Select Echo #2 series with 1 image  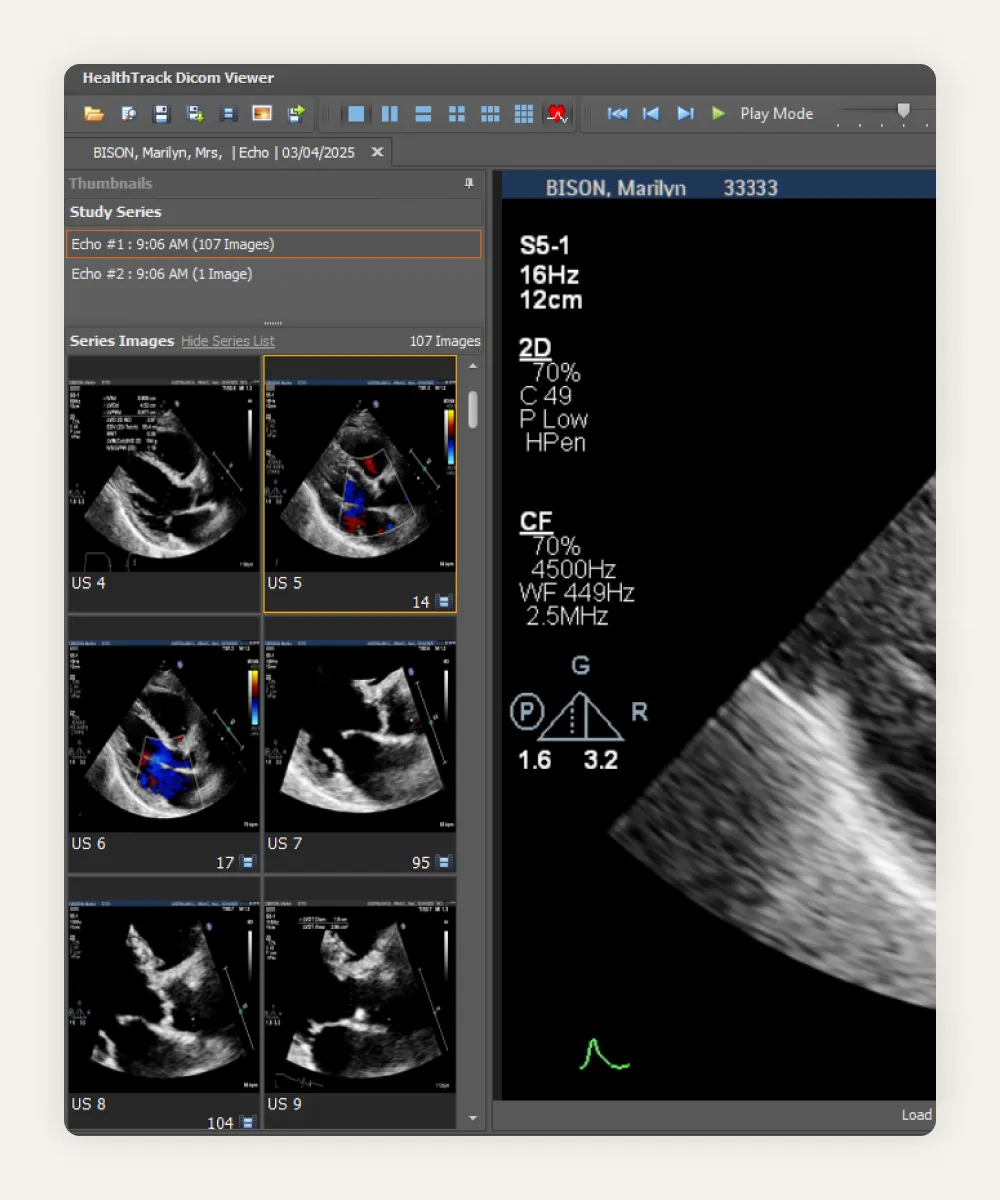(x=273, y=274)
